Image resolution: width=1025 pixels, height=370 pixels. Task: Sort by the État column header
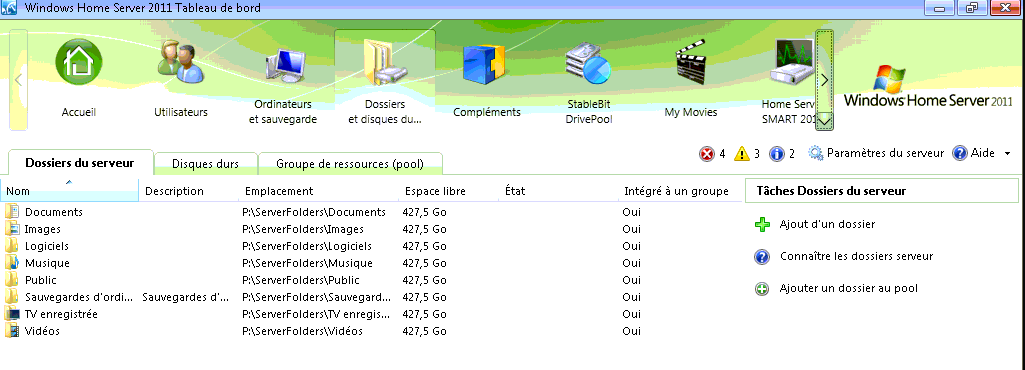coord(559,191)
